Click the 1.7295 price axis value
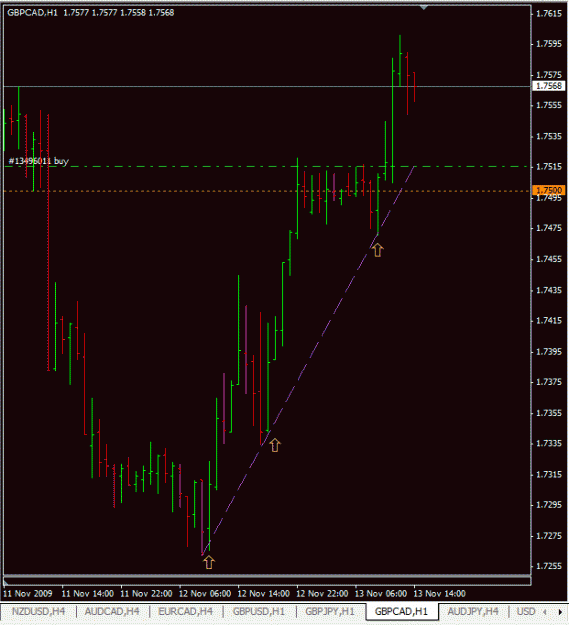569x625 pixels. 549,505
